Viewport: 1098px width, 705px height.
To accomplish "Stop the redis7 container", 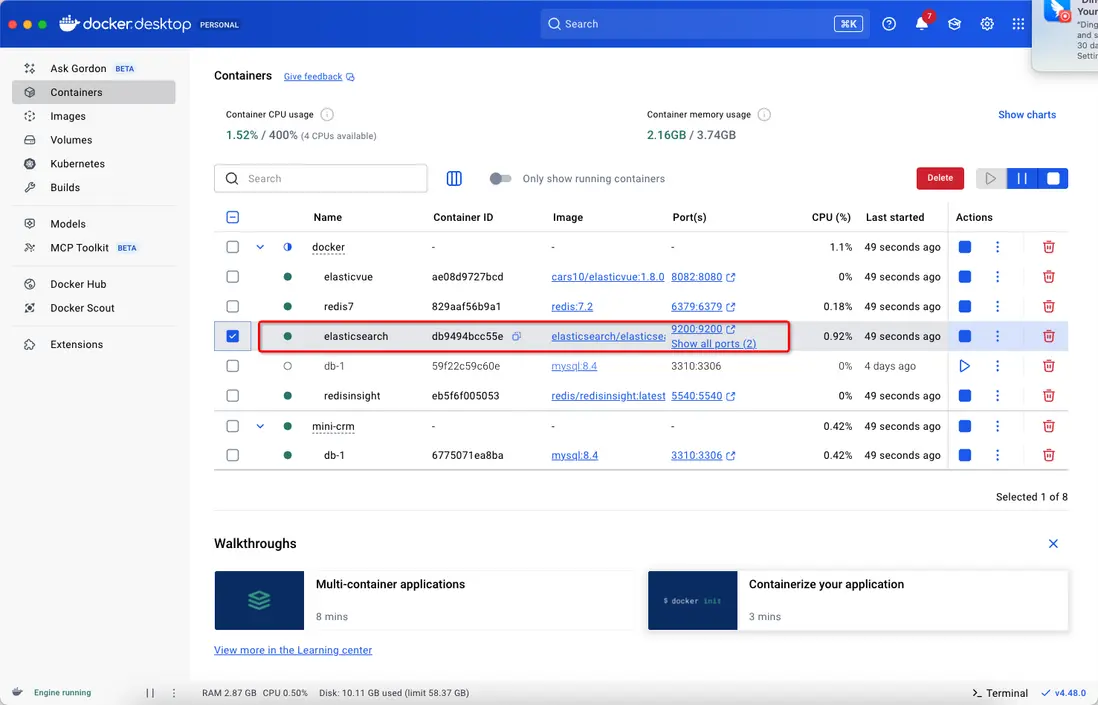I will point(965,307).
